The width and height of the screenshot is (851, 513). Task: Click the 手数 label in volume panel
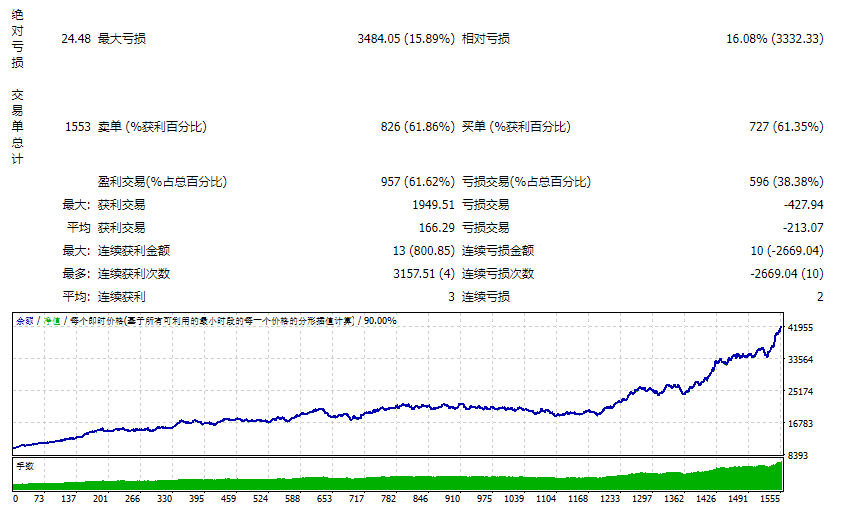[25, 466]
